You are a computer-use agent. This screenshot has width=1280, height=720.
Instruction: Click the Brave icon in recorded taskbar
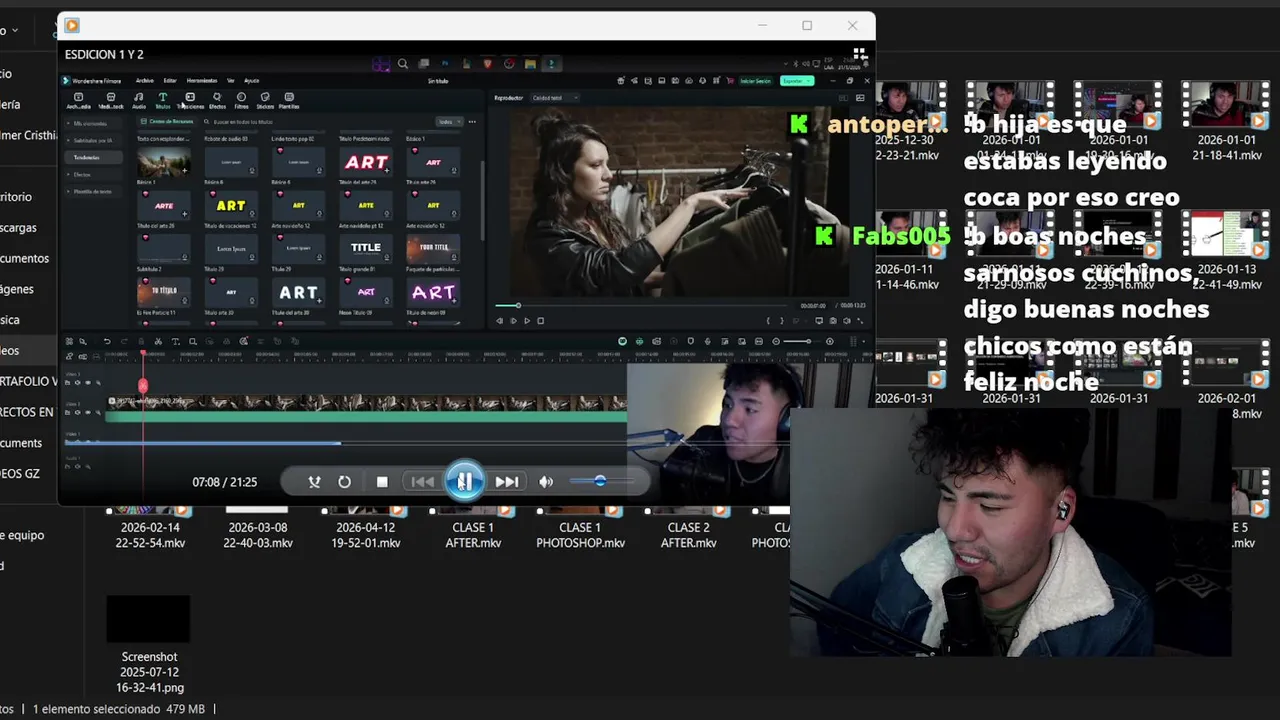click(488, 63)
